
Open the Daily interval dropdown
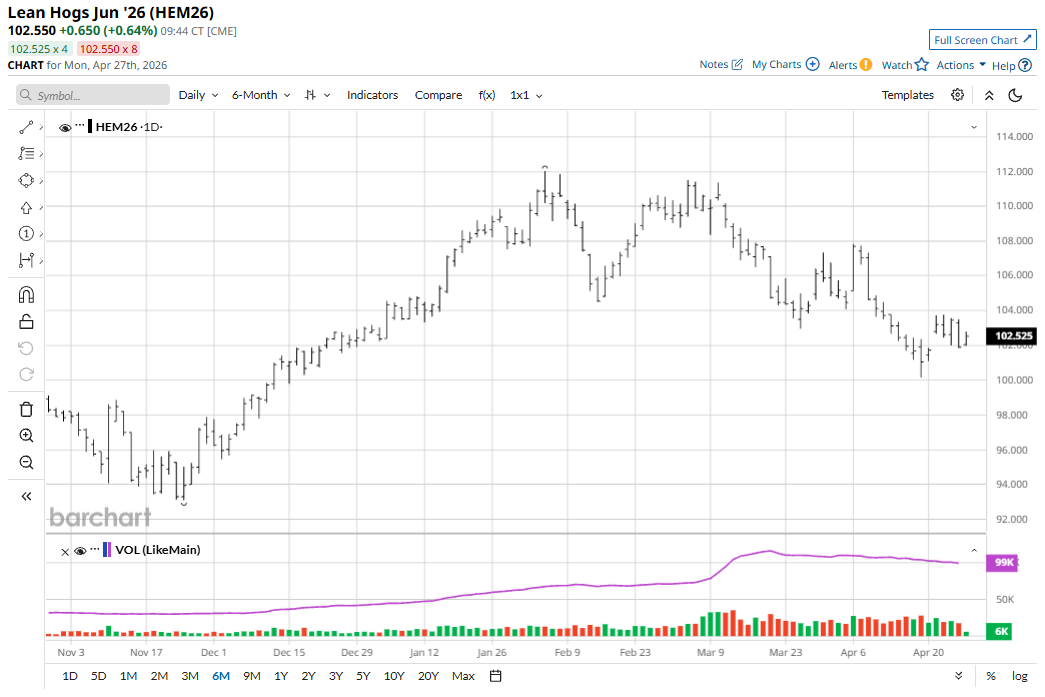pyautogui.click(x=197, y=95)
